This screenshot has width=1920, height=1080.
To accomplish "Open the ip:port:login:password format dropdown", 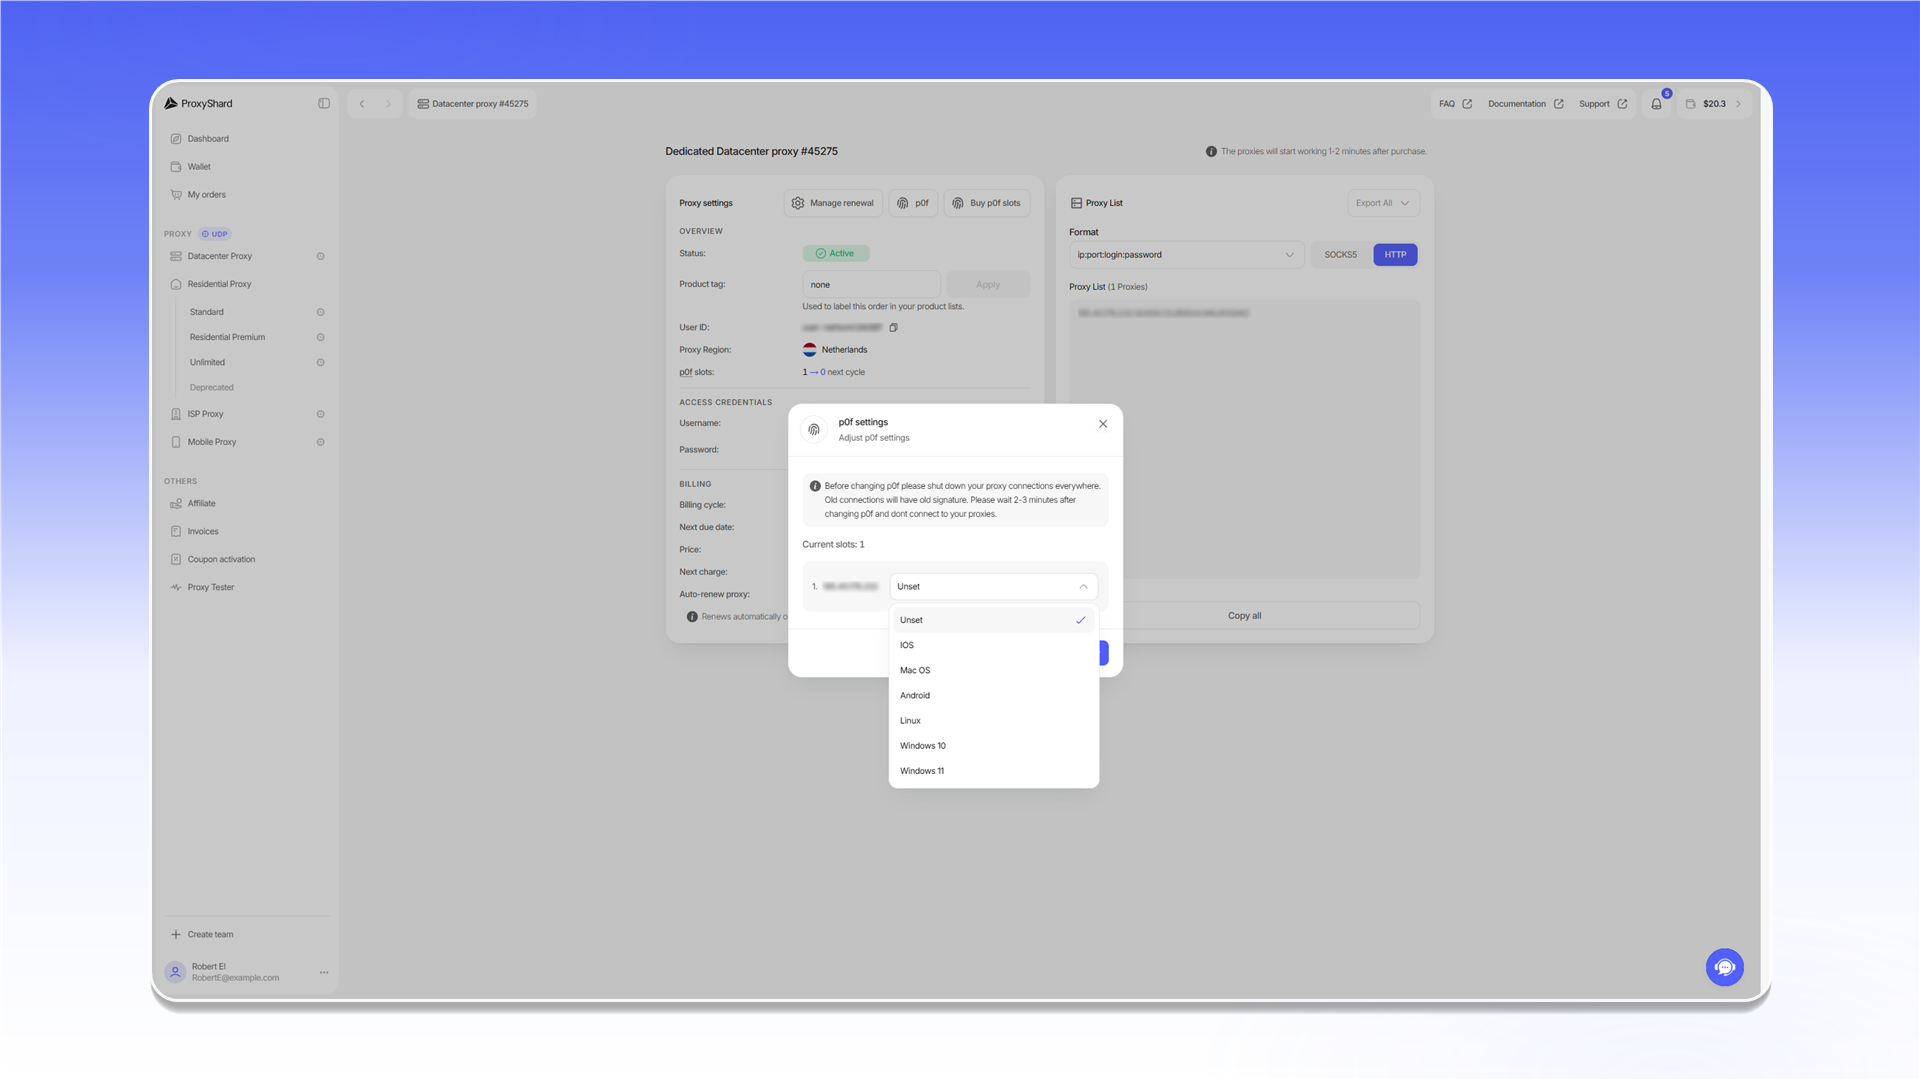I will 1186,255.
